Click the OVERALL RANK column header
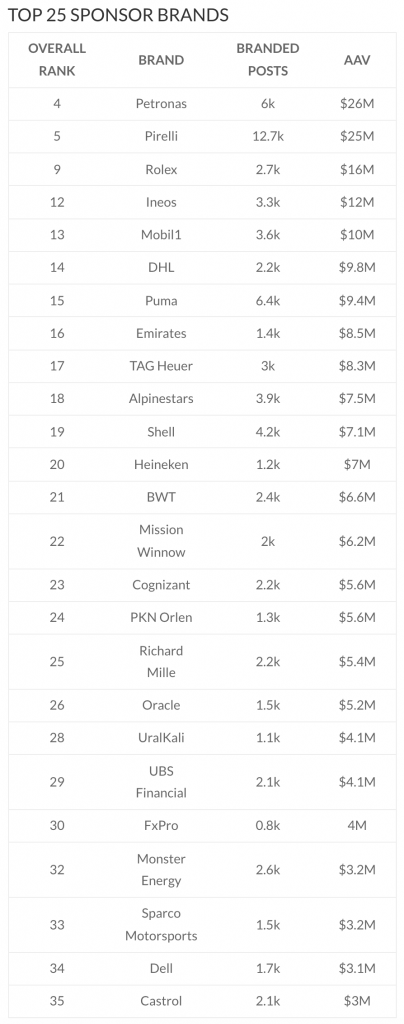The height and width of the screenshot is (1024, 404). (x=57, y=59)
